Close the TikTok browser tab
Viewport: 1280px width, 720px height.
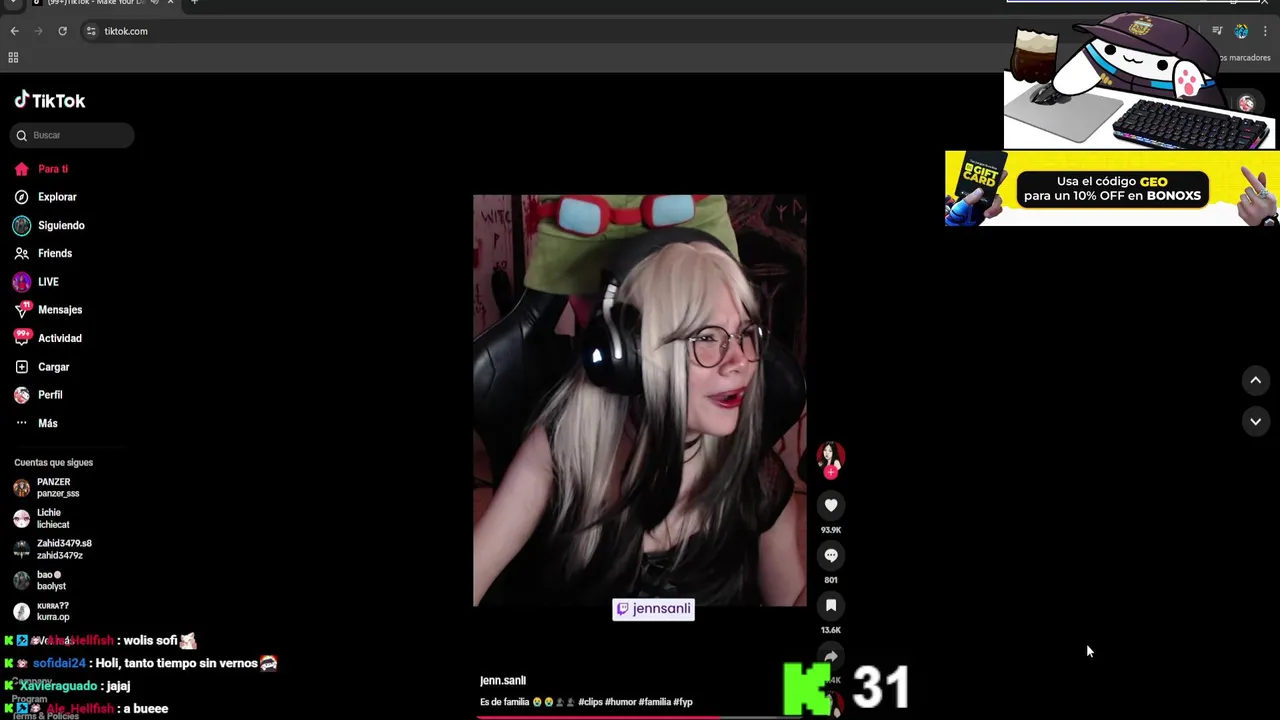[x=170, y=2]
